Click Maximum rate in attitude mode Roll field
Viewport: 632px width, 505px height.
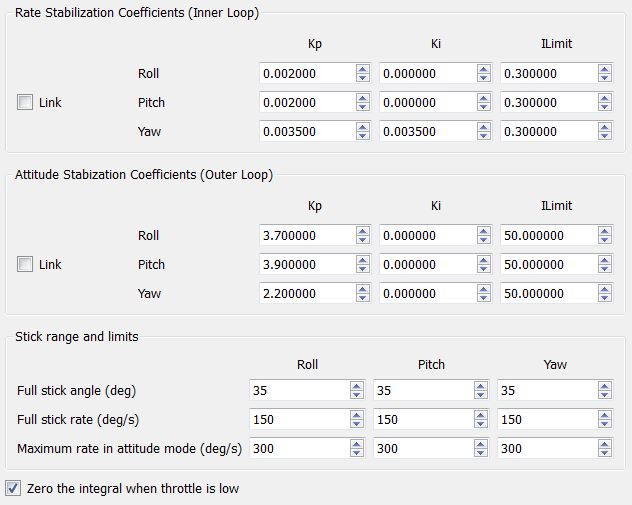[x=300, y=449]
